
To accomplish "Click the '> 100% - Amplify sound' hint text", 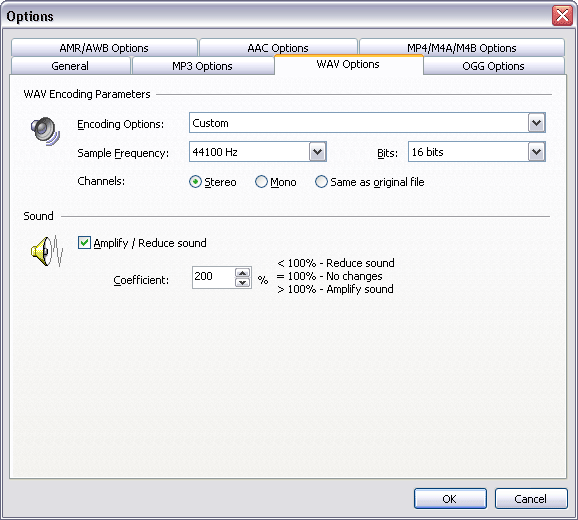I will click(335, 289).
